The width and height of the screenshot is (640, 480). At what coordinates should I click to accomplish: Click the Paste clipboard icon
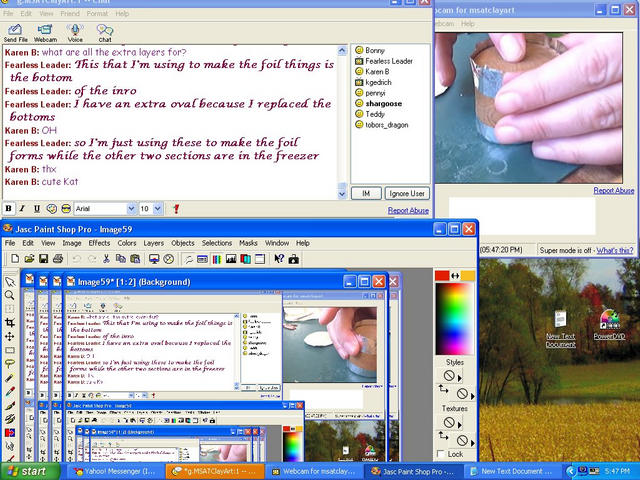pos(135,259)
